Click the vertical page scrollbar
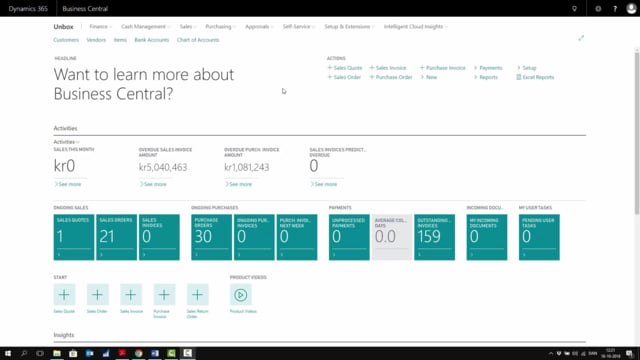This screenshot has height=360, width=640. coord(637,133)
